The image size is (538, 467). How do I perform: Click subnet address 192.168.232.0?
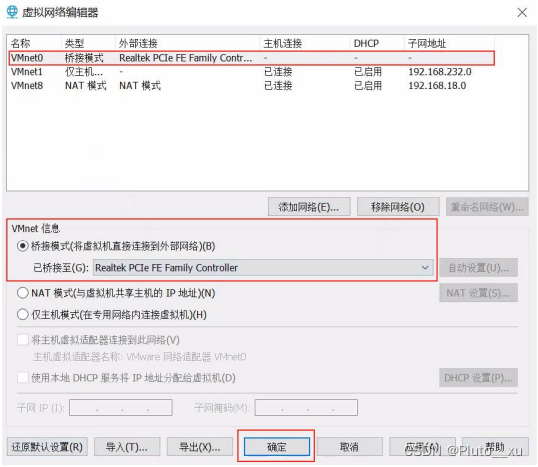(440, 72)
